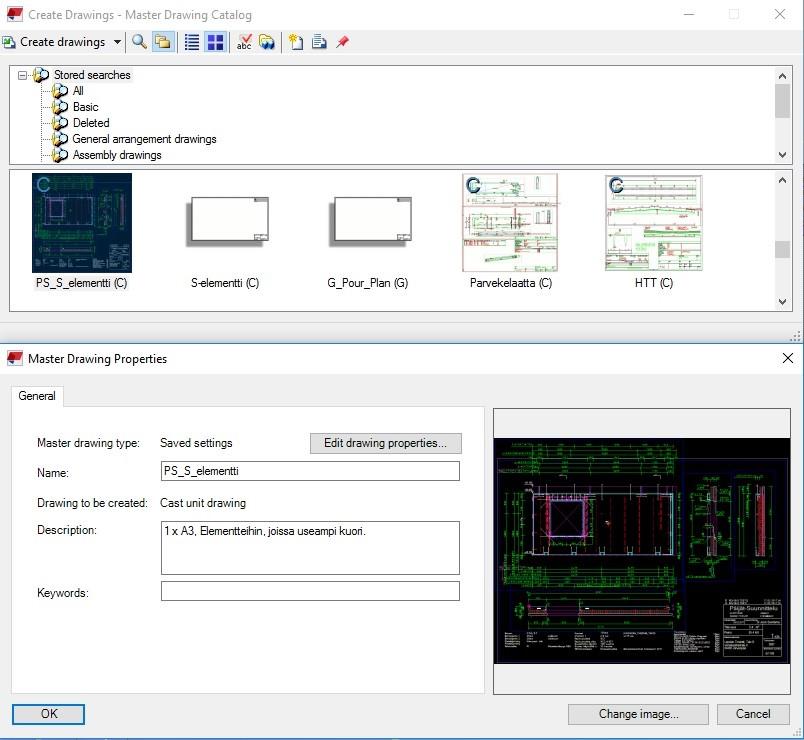Click the Change image button
Image resolution: width=804 pixels, height=740 pixels.
point(638,714)
